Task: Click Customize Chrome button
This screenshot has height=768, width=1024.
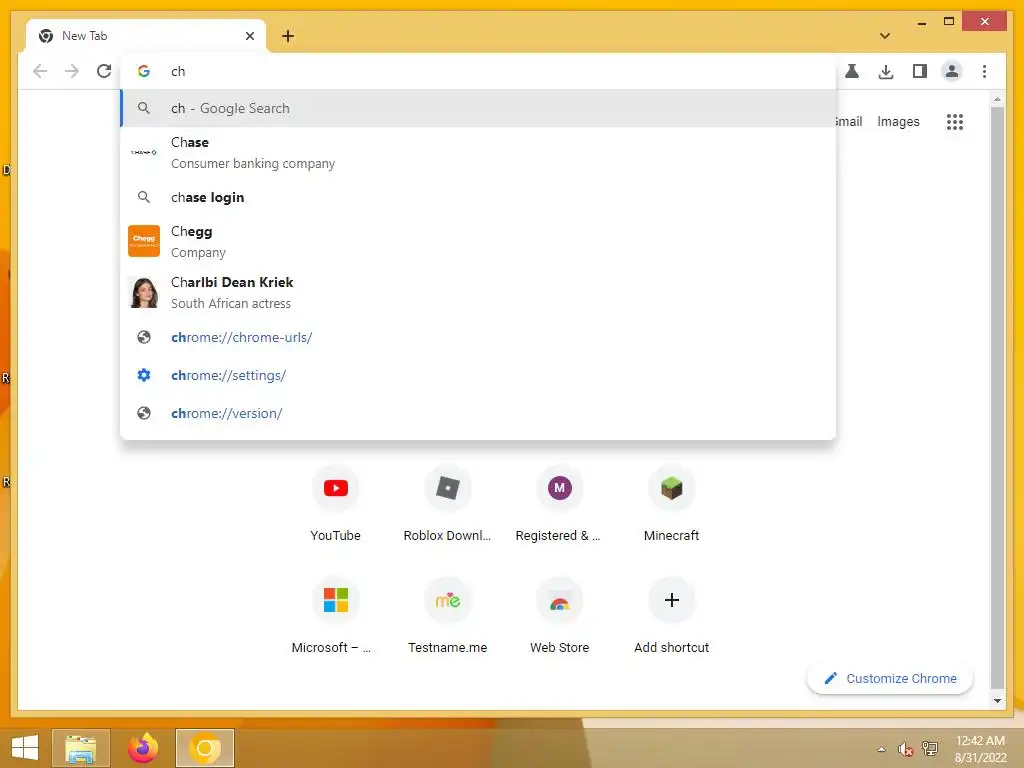Action: [x=889, y=679]
